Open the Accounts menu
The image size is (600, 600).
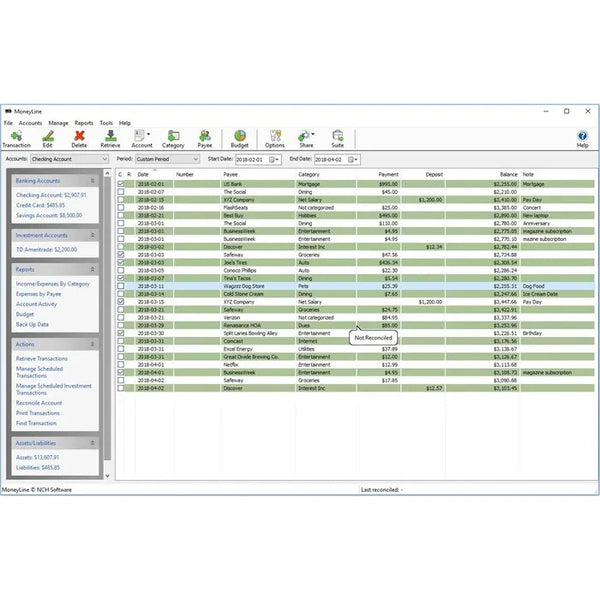click(x=31, y=123)
